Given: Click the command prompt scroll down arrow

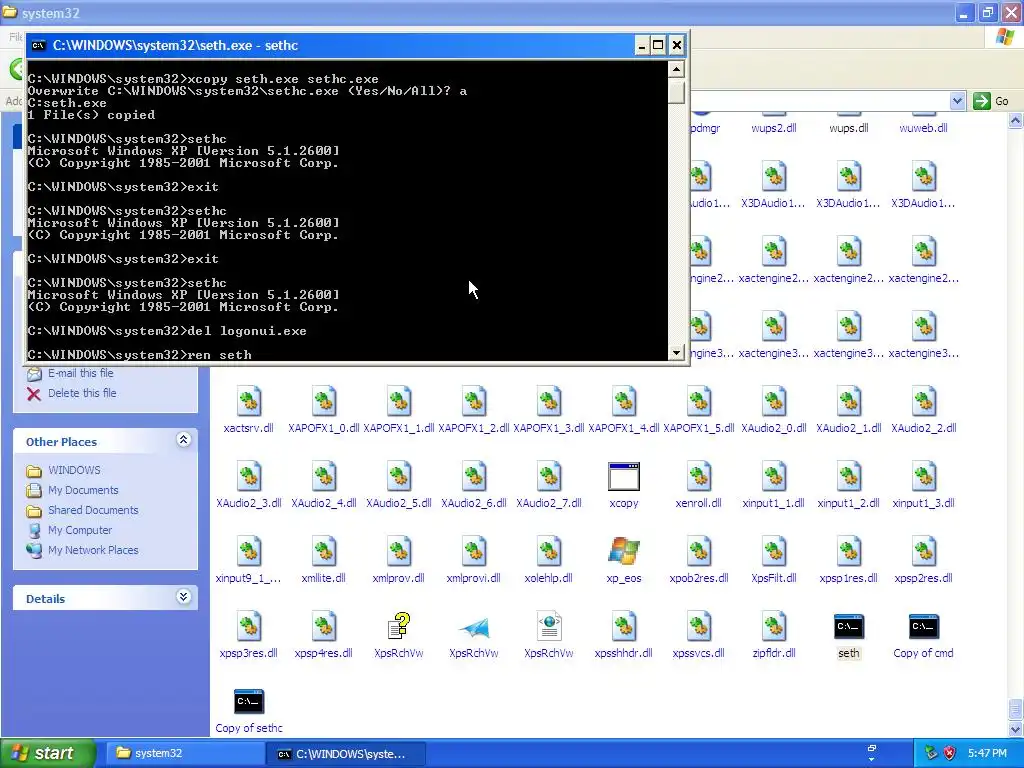Looking at the screenshot, I should pos(677,353).
